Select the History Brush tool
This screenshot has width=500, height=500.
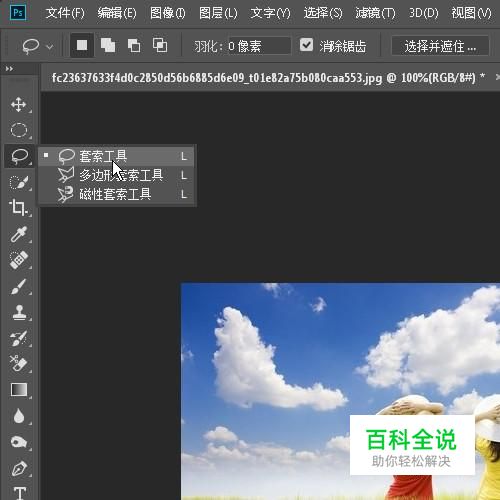tap(19, 338)
